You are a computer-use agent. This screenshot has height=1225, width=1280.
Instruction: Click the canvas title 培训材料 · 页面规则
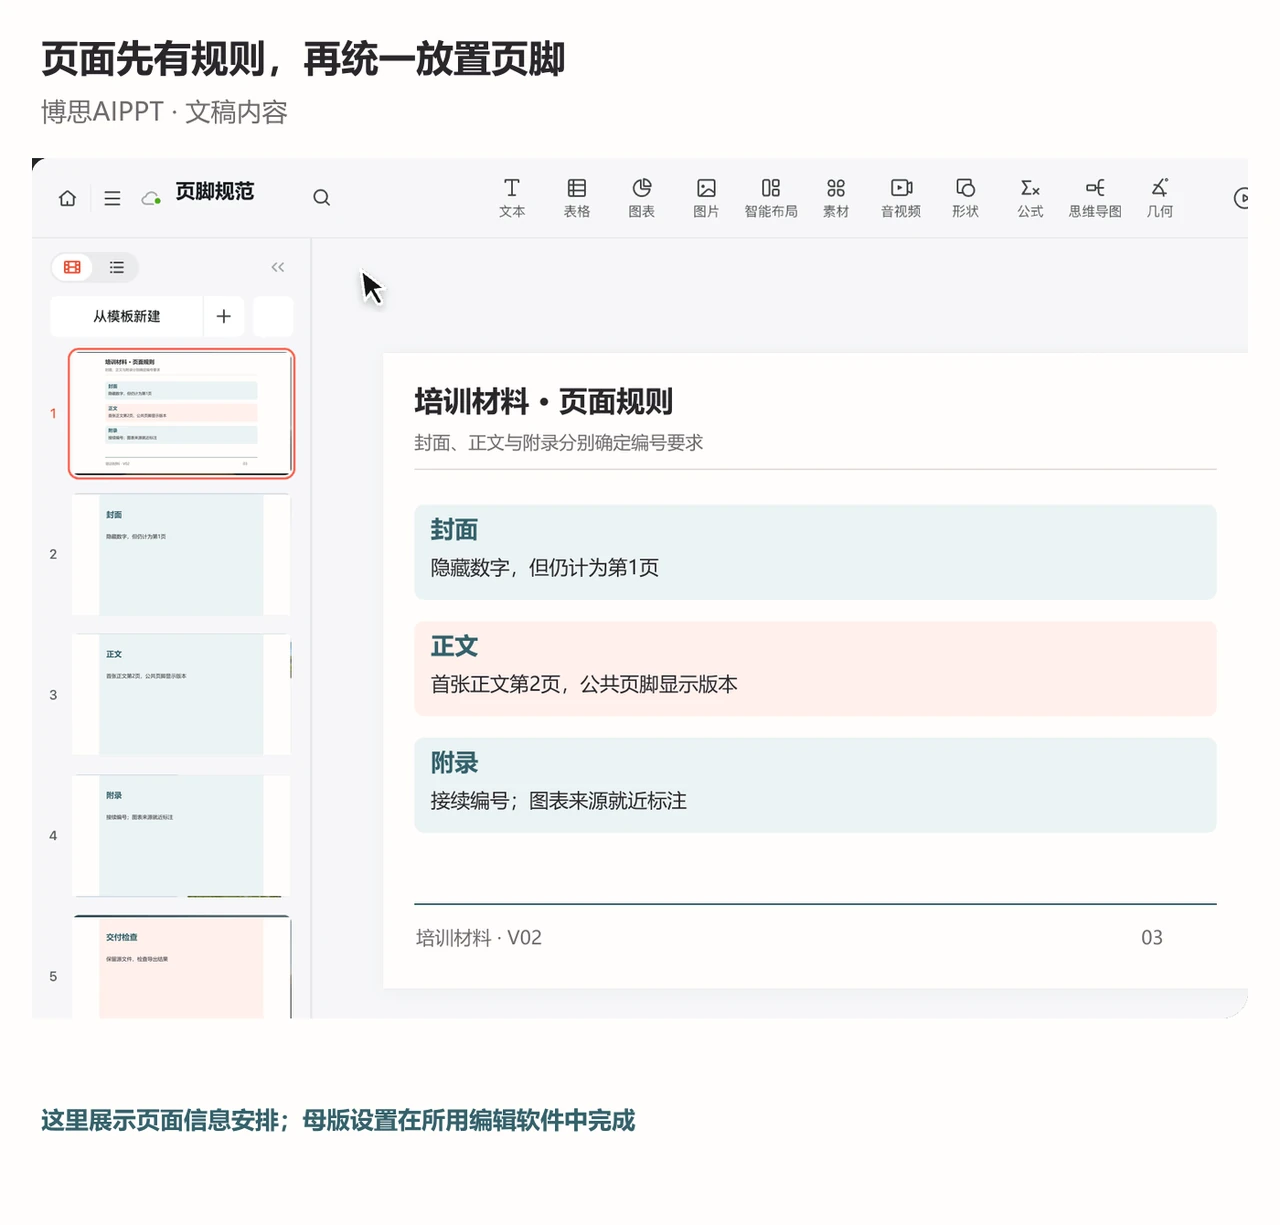pyautogui.click(x=543, y=402)
